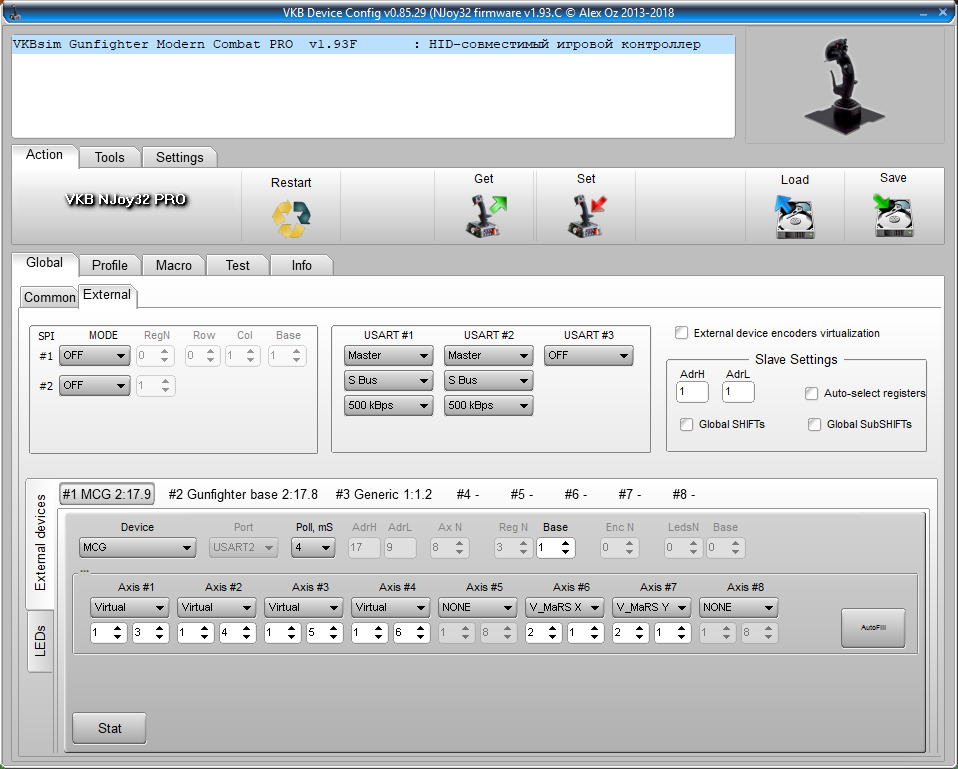The height and width of the screenshot is (769, 958).
Task: Open the USART #1 Master mode dropdown
Action: tap(388, 356)
